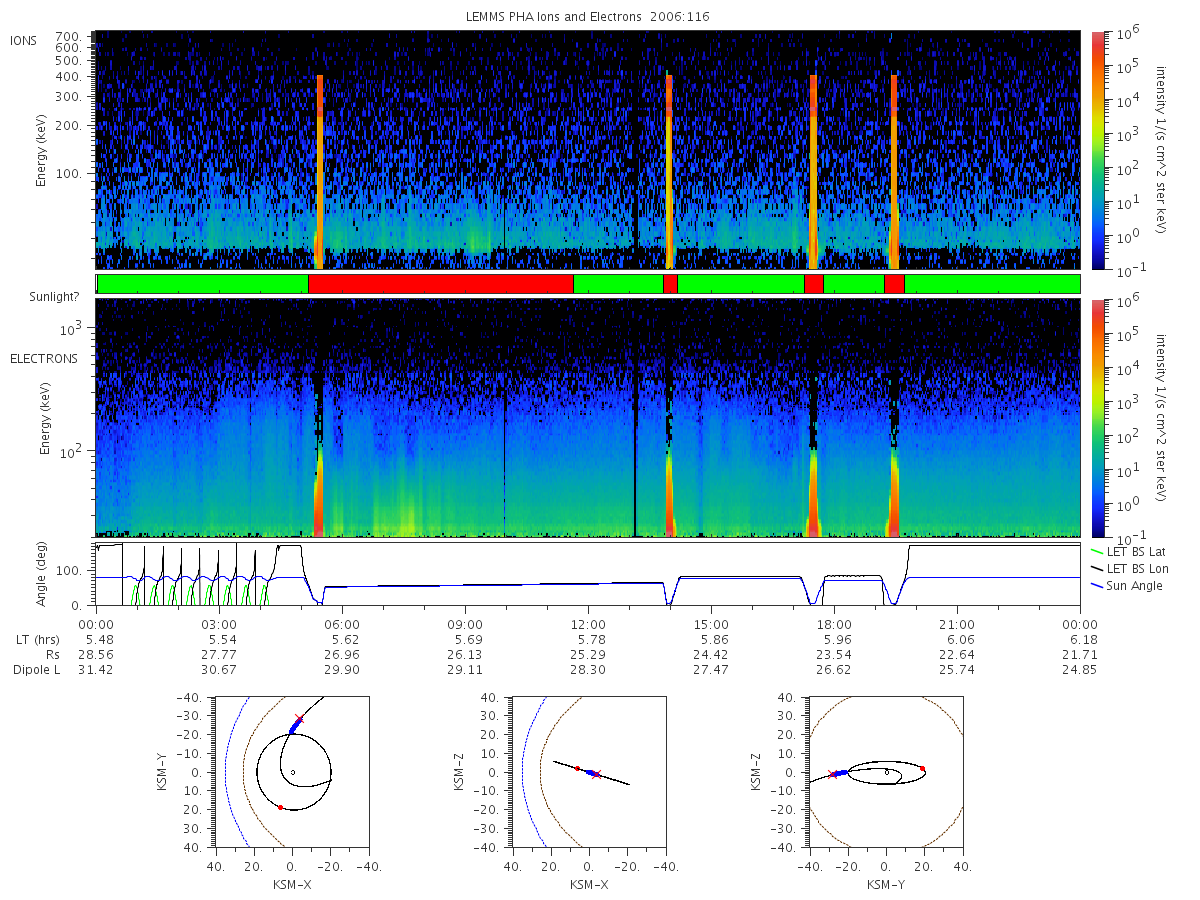Click the Dipole L value '24.85'
The width and height of the screenshot is (1200, 900).
coord(1080,669)
